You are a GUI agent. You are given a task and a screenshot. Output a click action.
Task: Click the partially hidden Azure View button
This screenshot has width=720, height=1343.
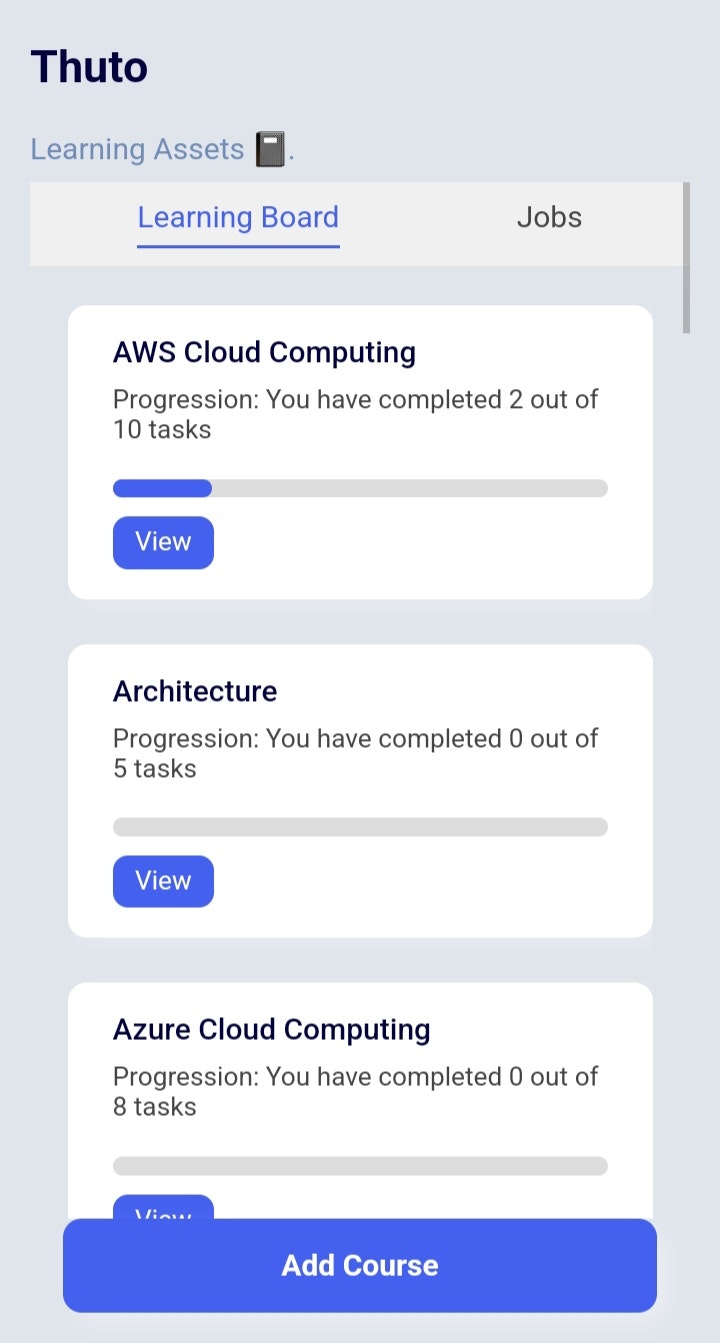tap(163, 1207)
